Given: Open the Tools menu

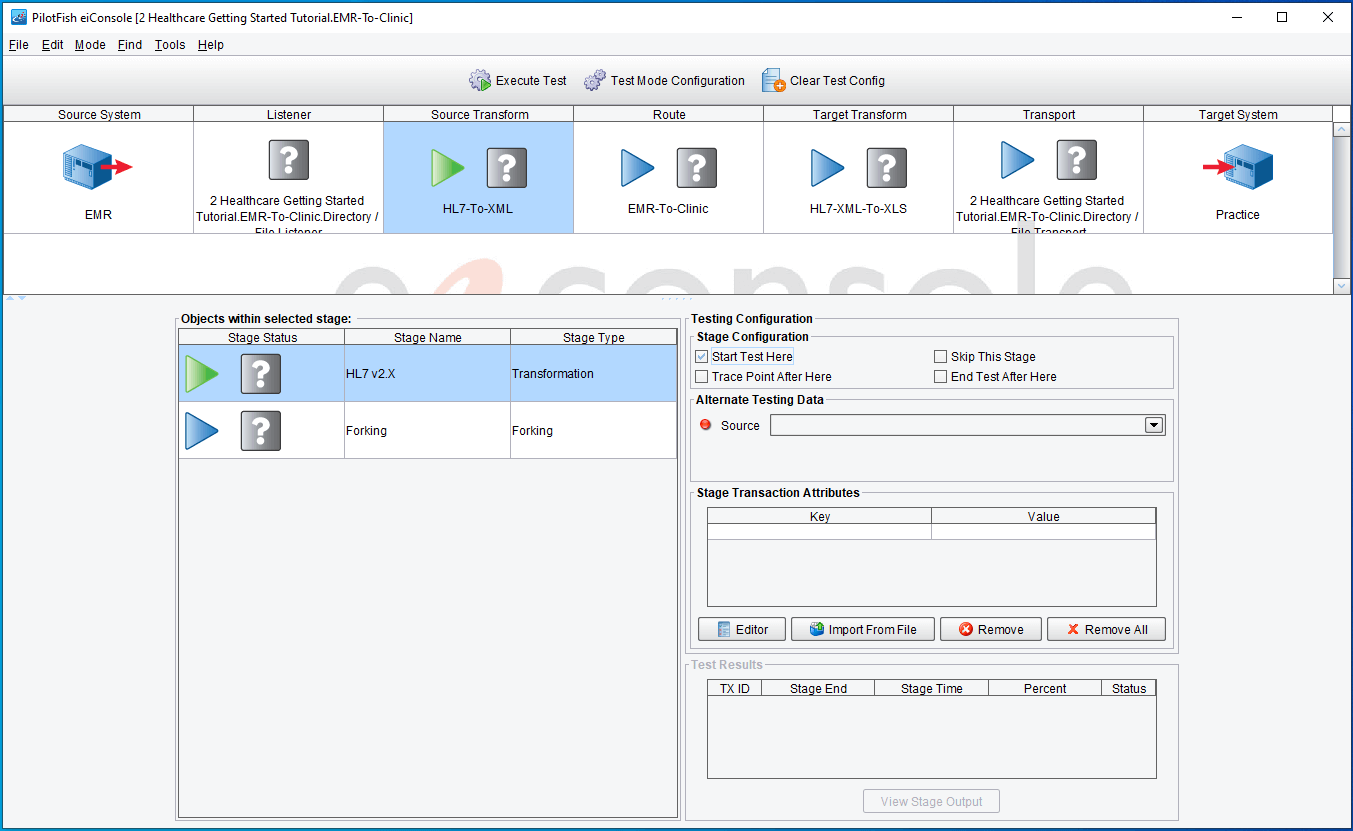Looking at the screenshot, I should 169,44.
